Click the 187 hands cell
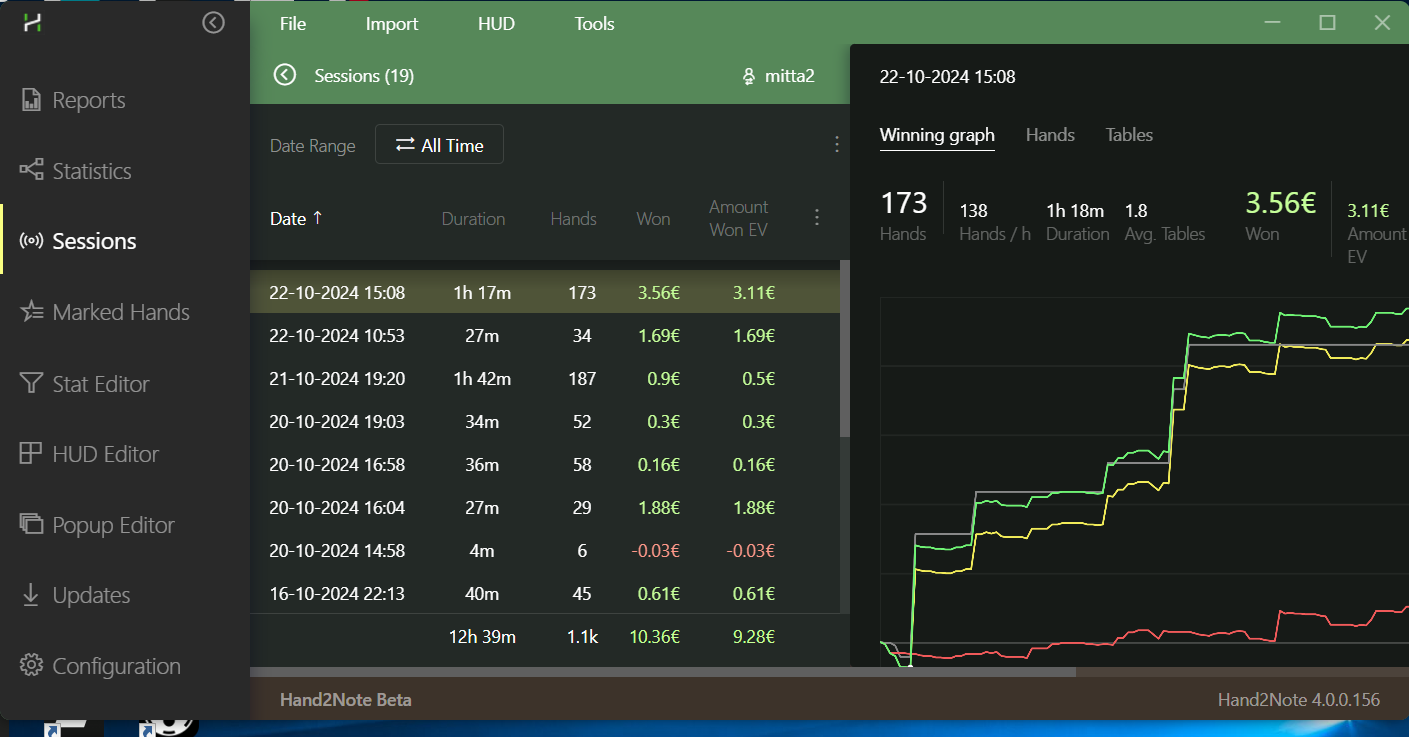The height and width of the screenshot is (737, 1409). tap(581, 379)
